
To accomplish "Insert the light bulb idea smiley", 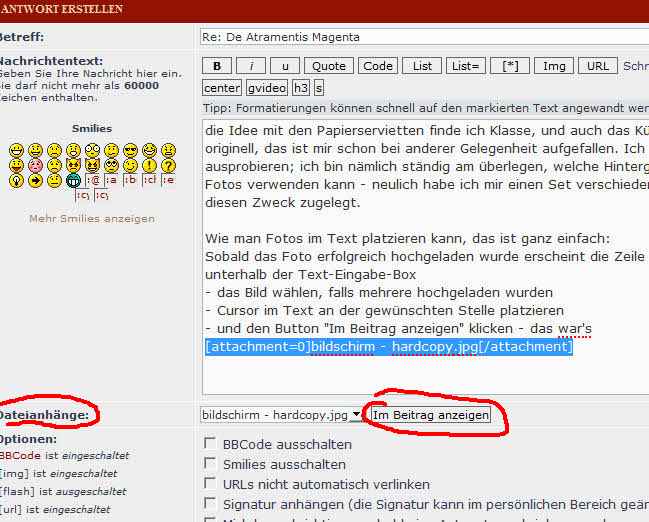I will (x=16, y=181).
